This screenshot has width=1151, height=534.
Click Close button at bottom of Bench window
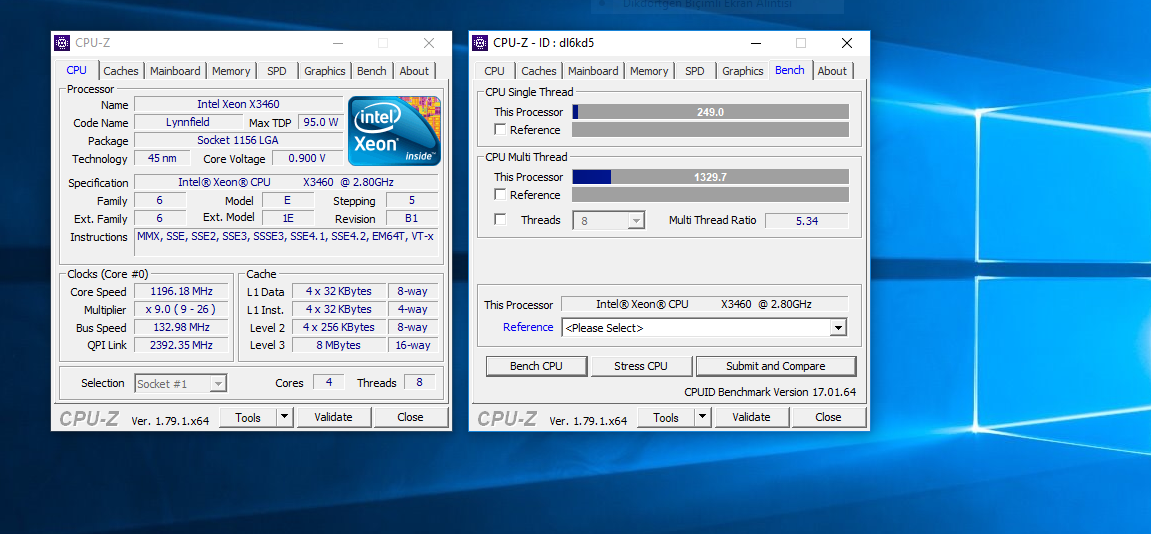[828, 417]
